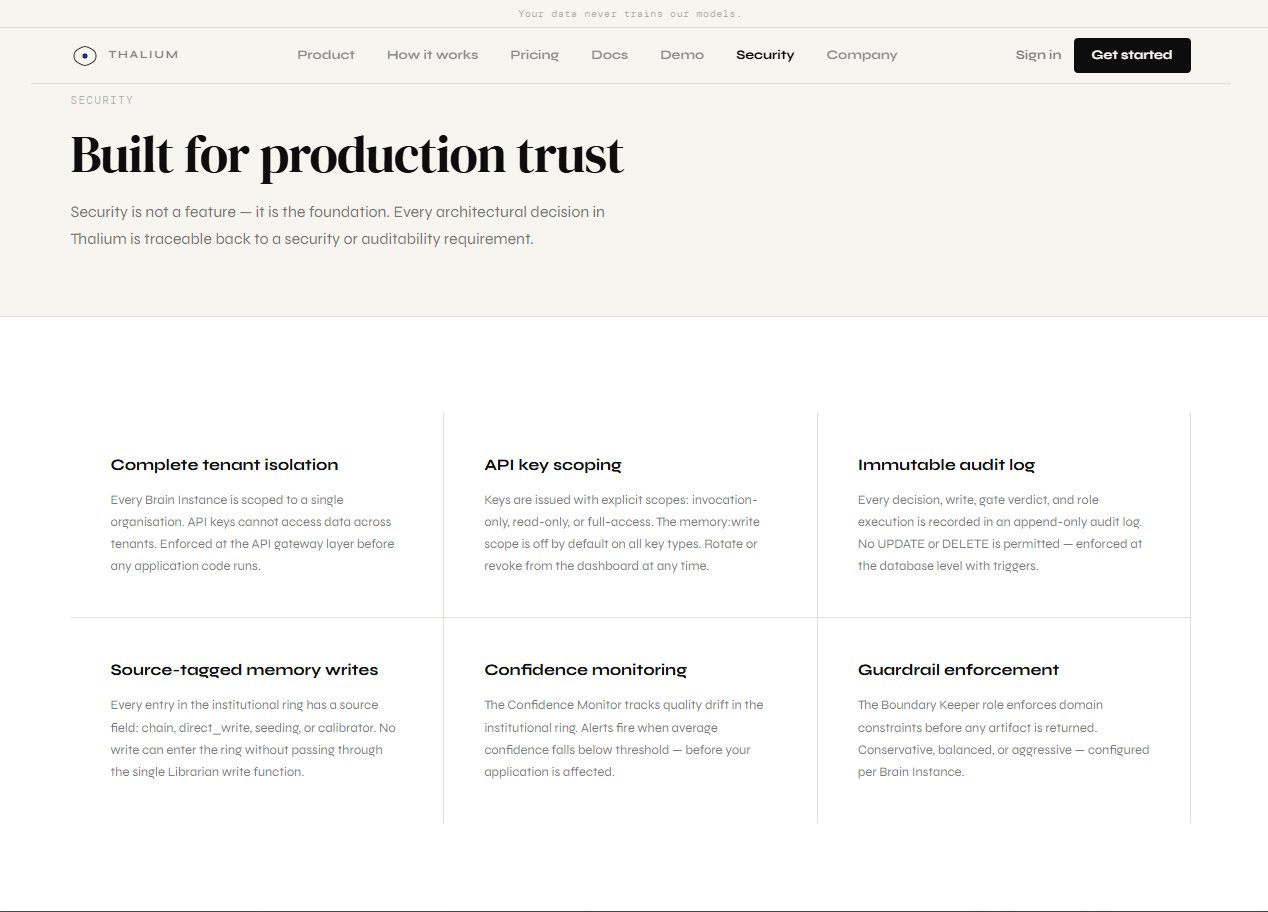This screenshot has width=1268, height=912.
Task: Click the Immutable audit log heading
Action: coord(946,465)
